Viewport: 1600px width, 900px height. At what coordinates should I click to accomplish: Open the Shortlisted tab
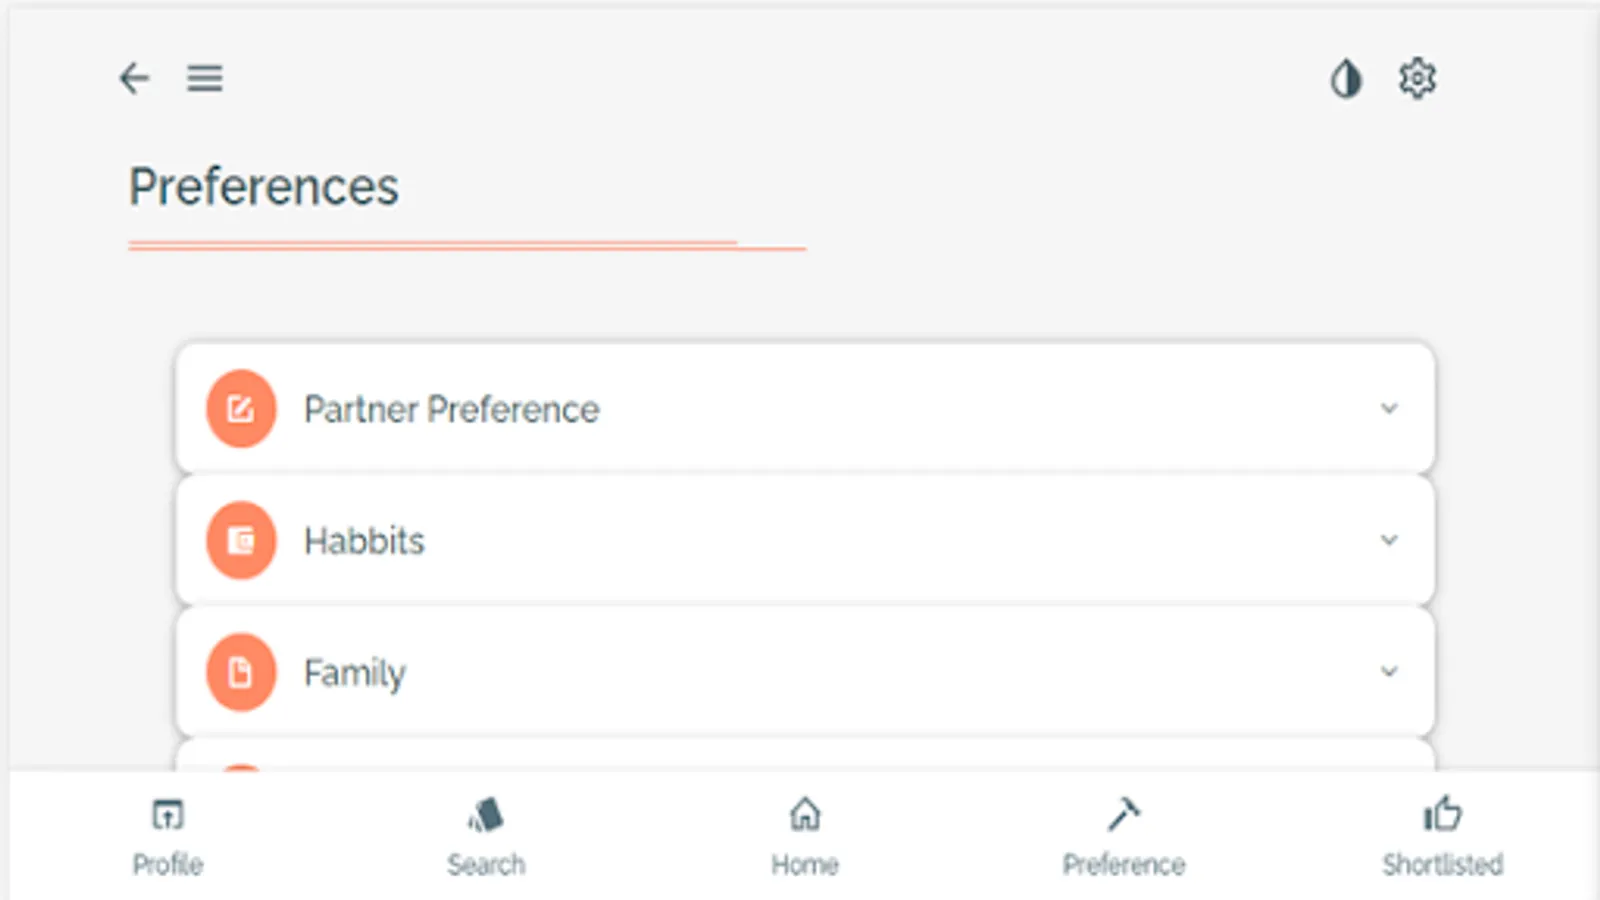click(1442, 836)
